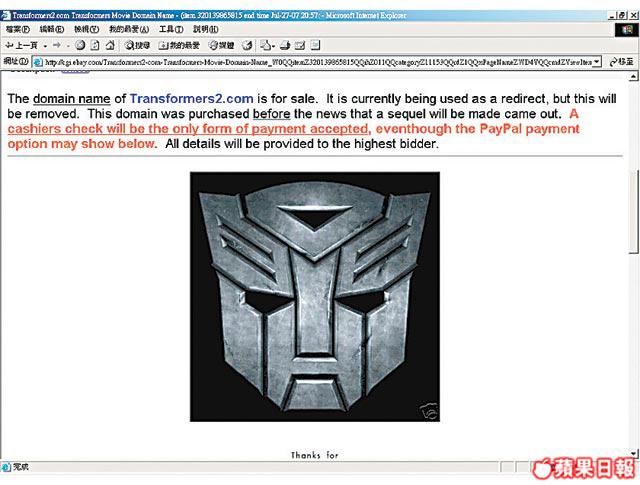The height and width of the screenshot is (485, 640).
Task: Click the 網址(D) address label
Action: pos(16,62)
